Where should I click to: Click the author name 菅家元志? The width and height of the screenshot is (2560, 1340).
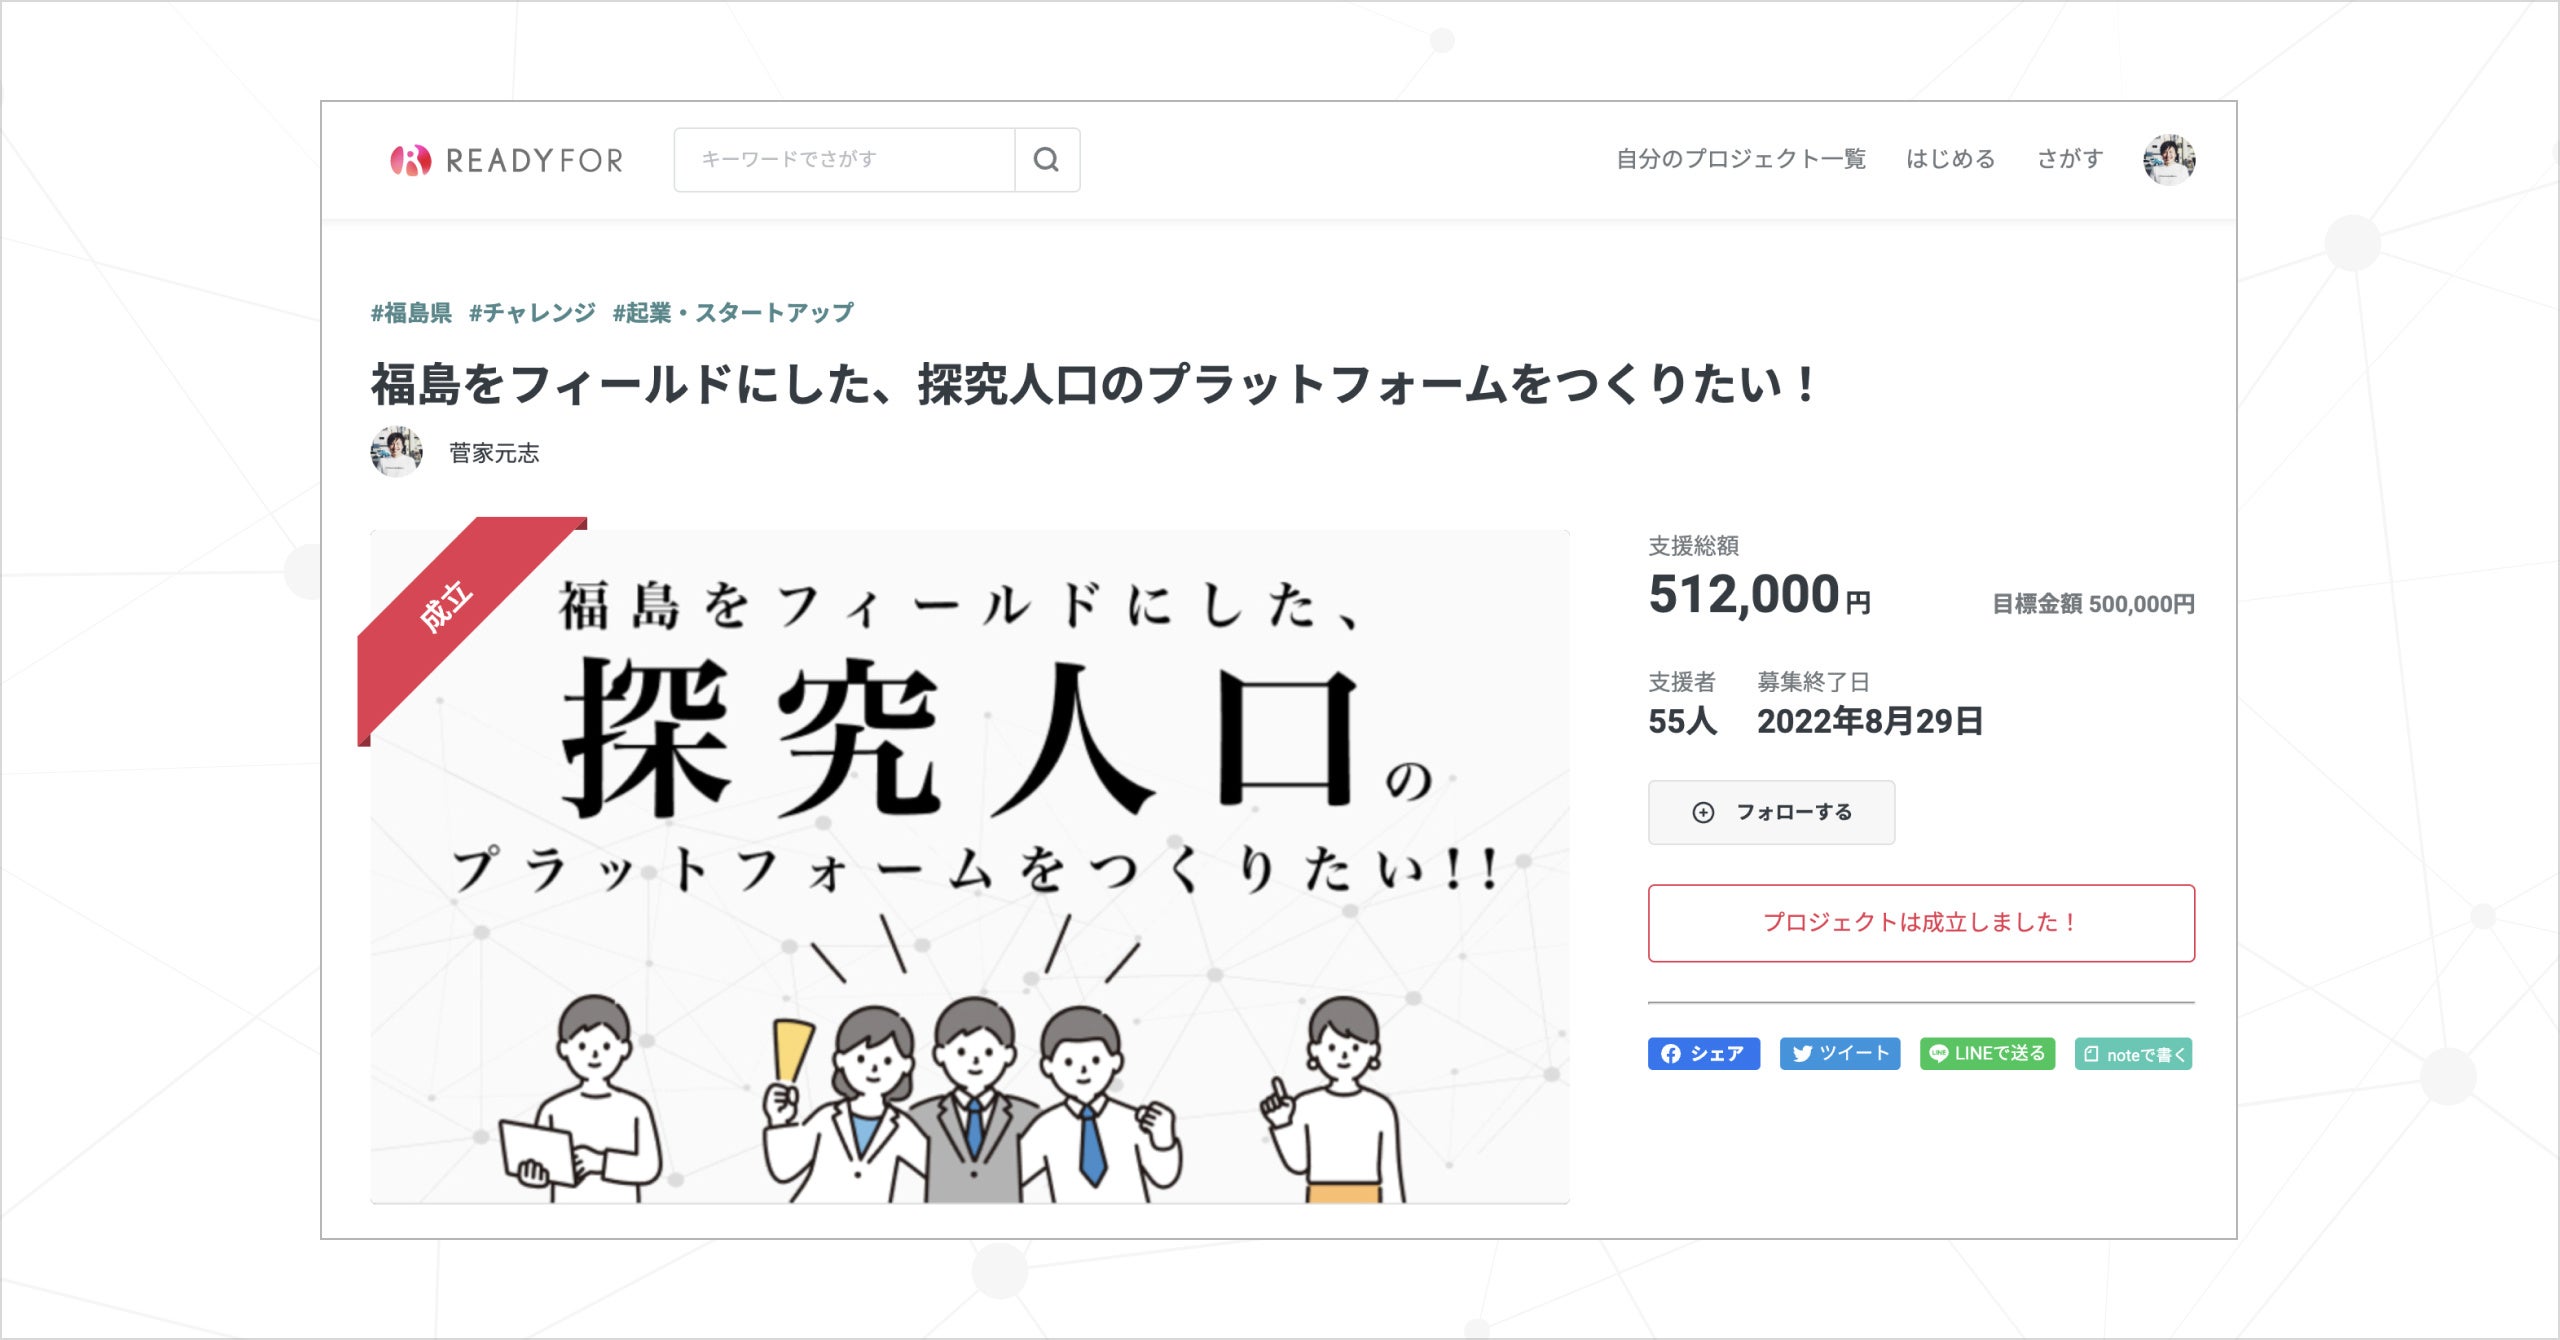[494, 453]
